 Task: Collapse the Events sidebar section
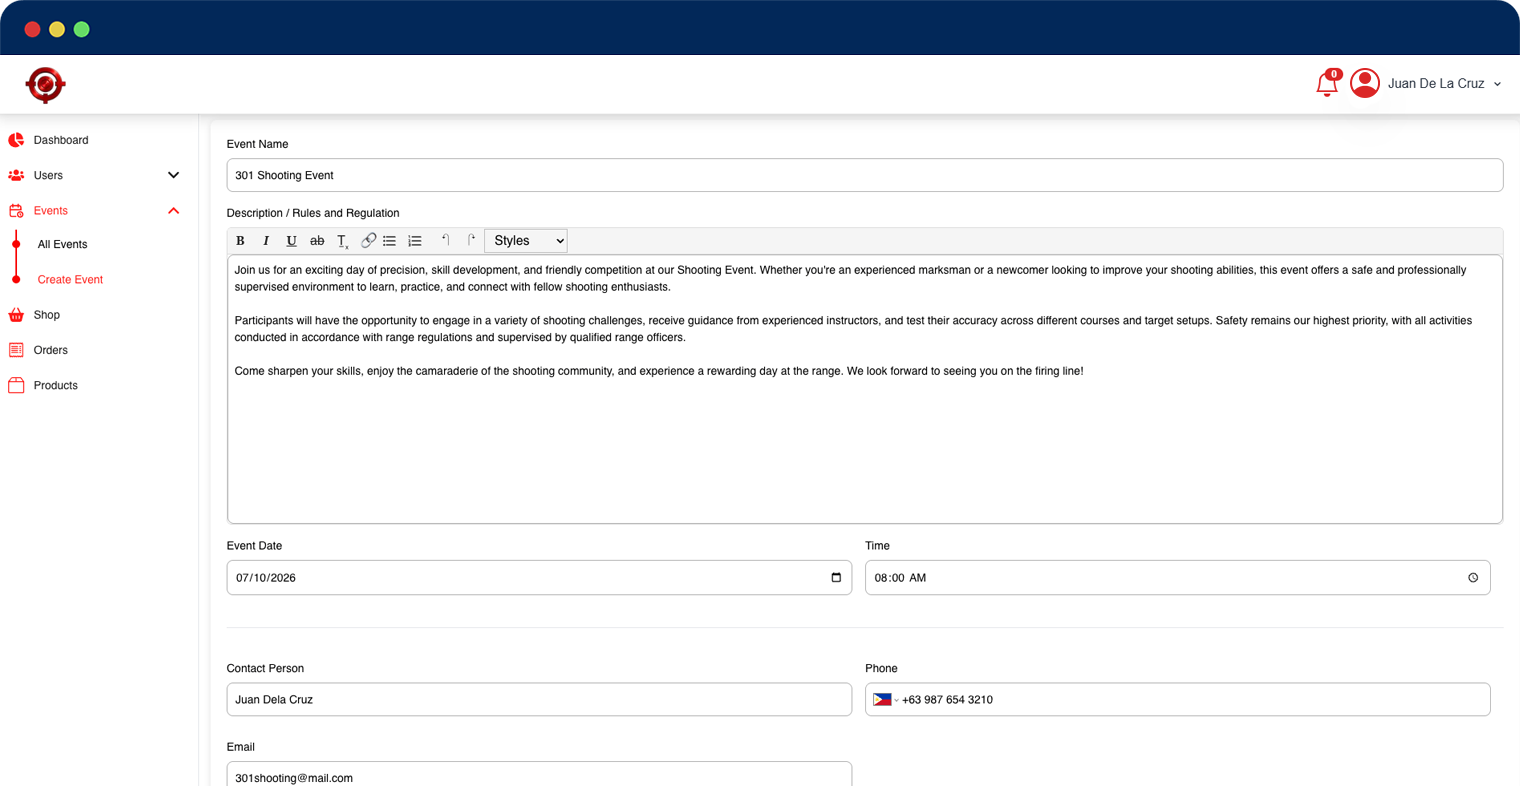(x=173, y=211)
